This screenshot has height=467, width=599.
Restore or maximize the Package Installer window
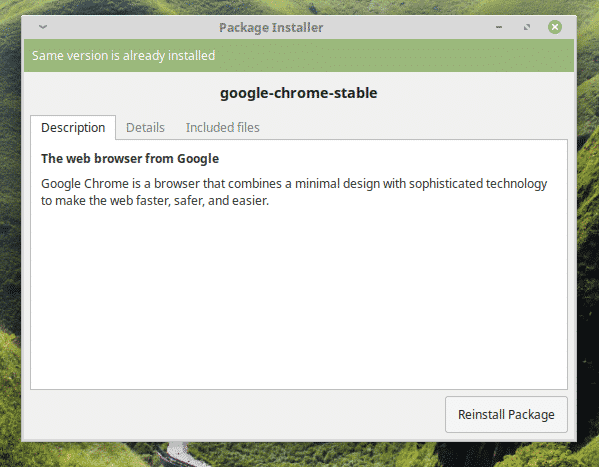[527, 27]
